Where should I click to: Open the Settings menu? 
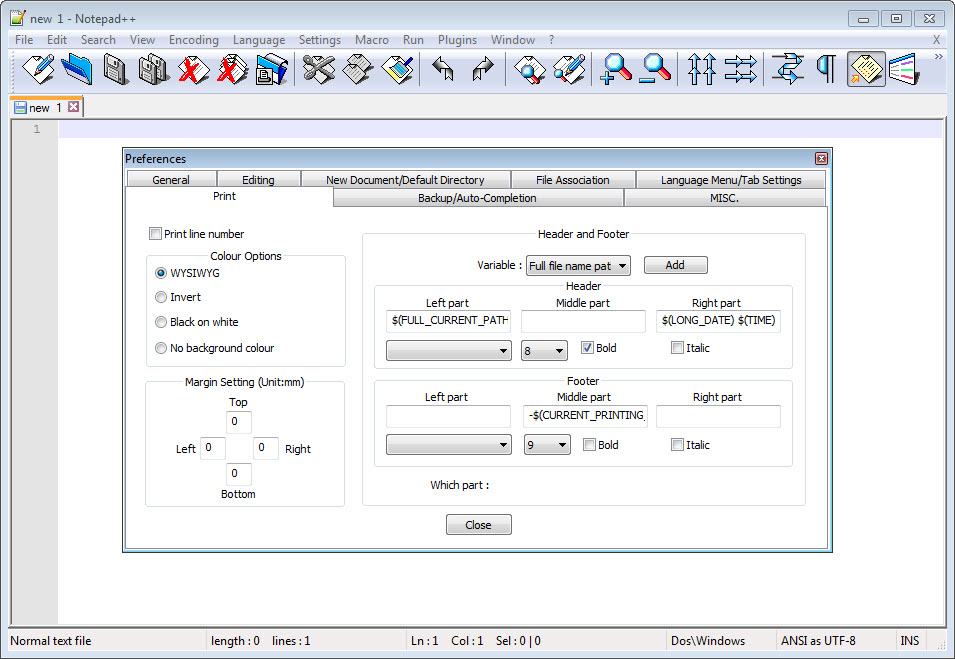pyautogui.click(x=320, y=40)
